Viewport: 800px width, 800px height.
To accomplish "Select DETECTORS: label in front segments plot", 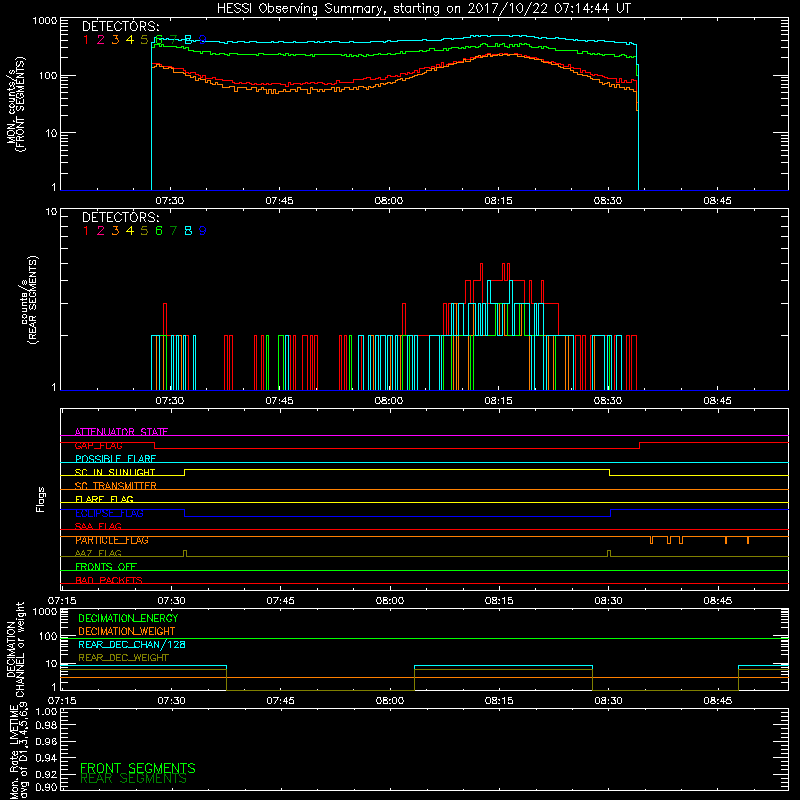I will 121,27.
